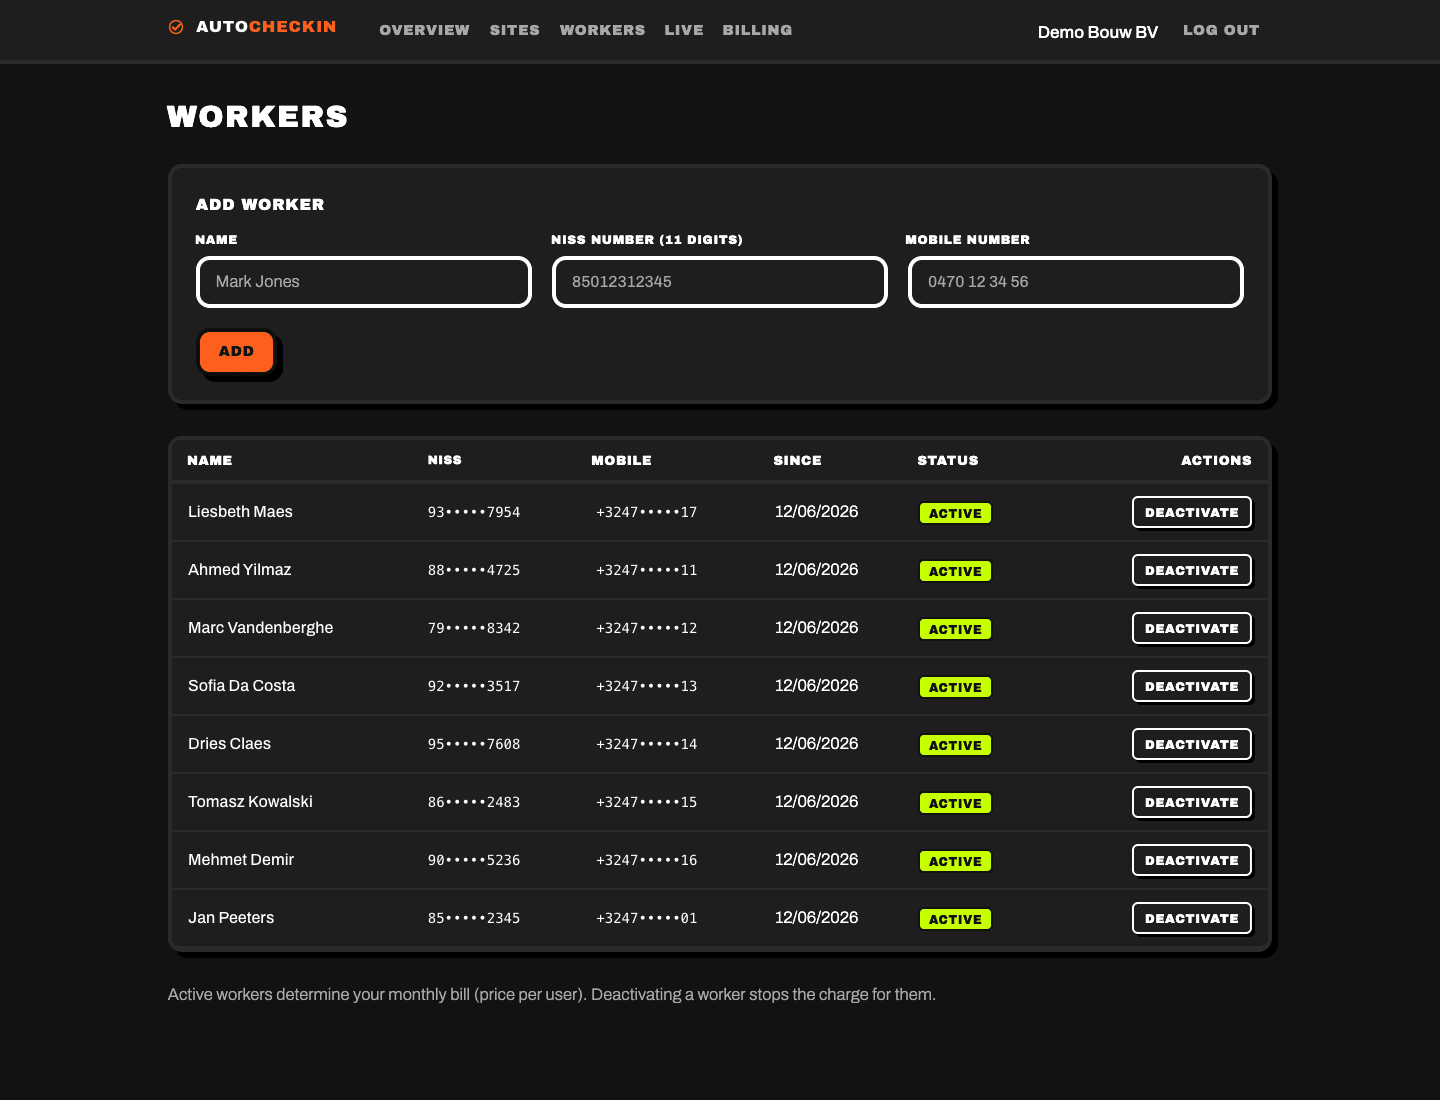Click the Name column header

(x=210, y=460)
